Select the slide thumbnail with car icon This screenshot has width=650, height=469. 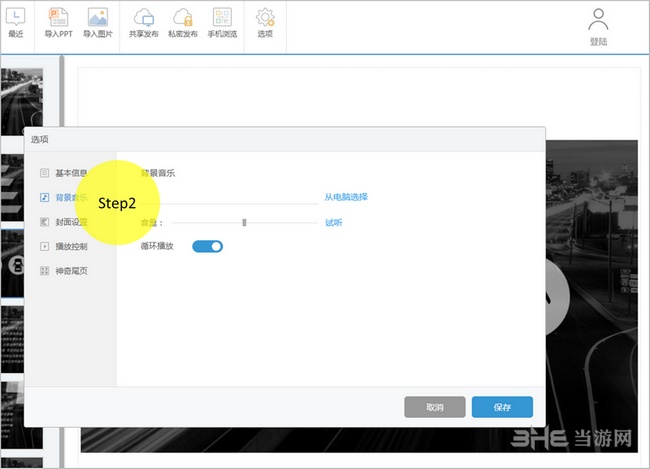click(x=12, y=264)
